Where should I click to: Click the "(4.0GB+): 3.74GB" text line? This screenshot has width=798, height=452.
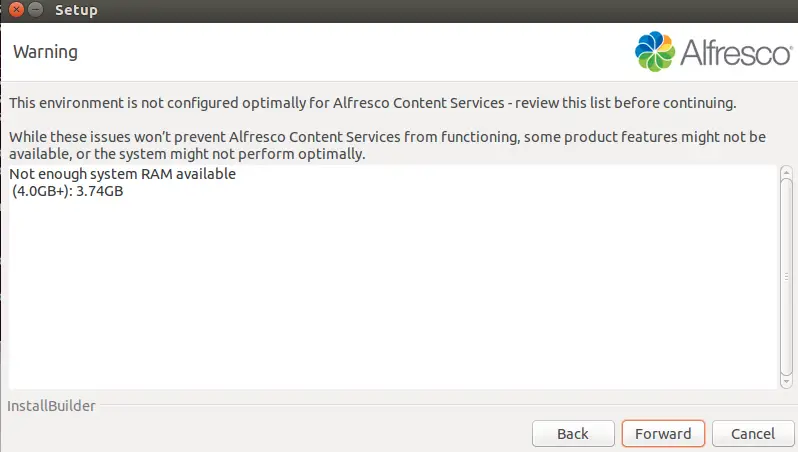click(x=68, y=191)
